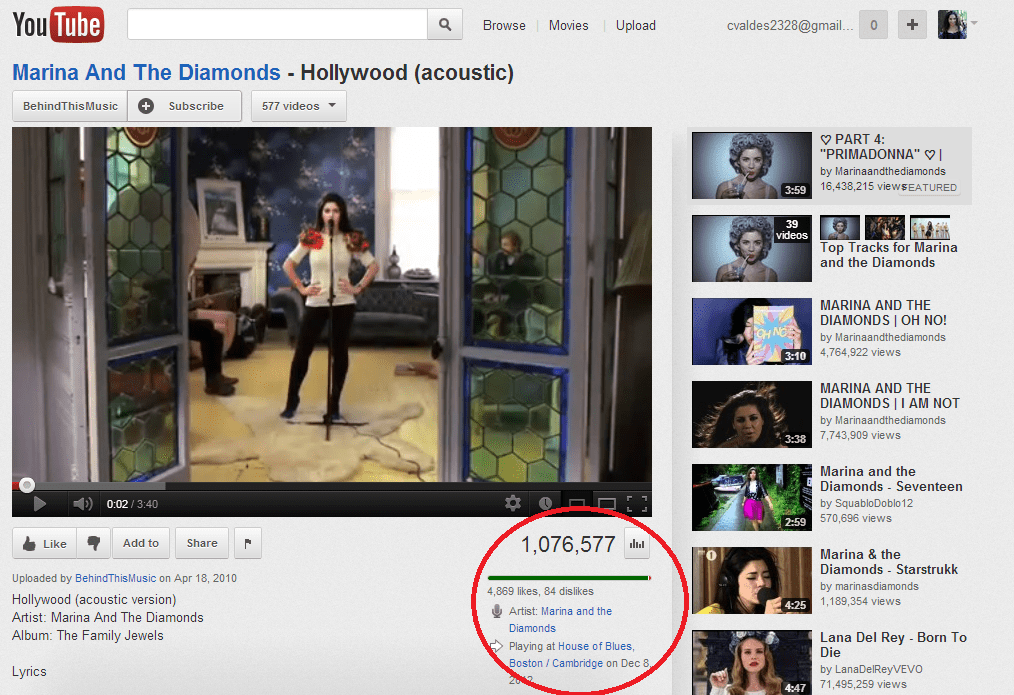The image size is (1014, 695).
Task: Enter fullscreen mode icon
Action: tap(637, 504)
